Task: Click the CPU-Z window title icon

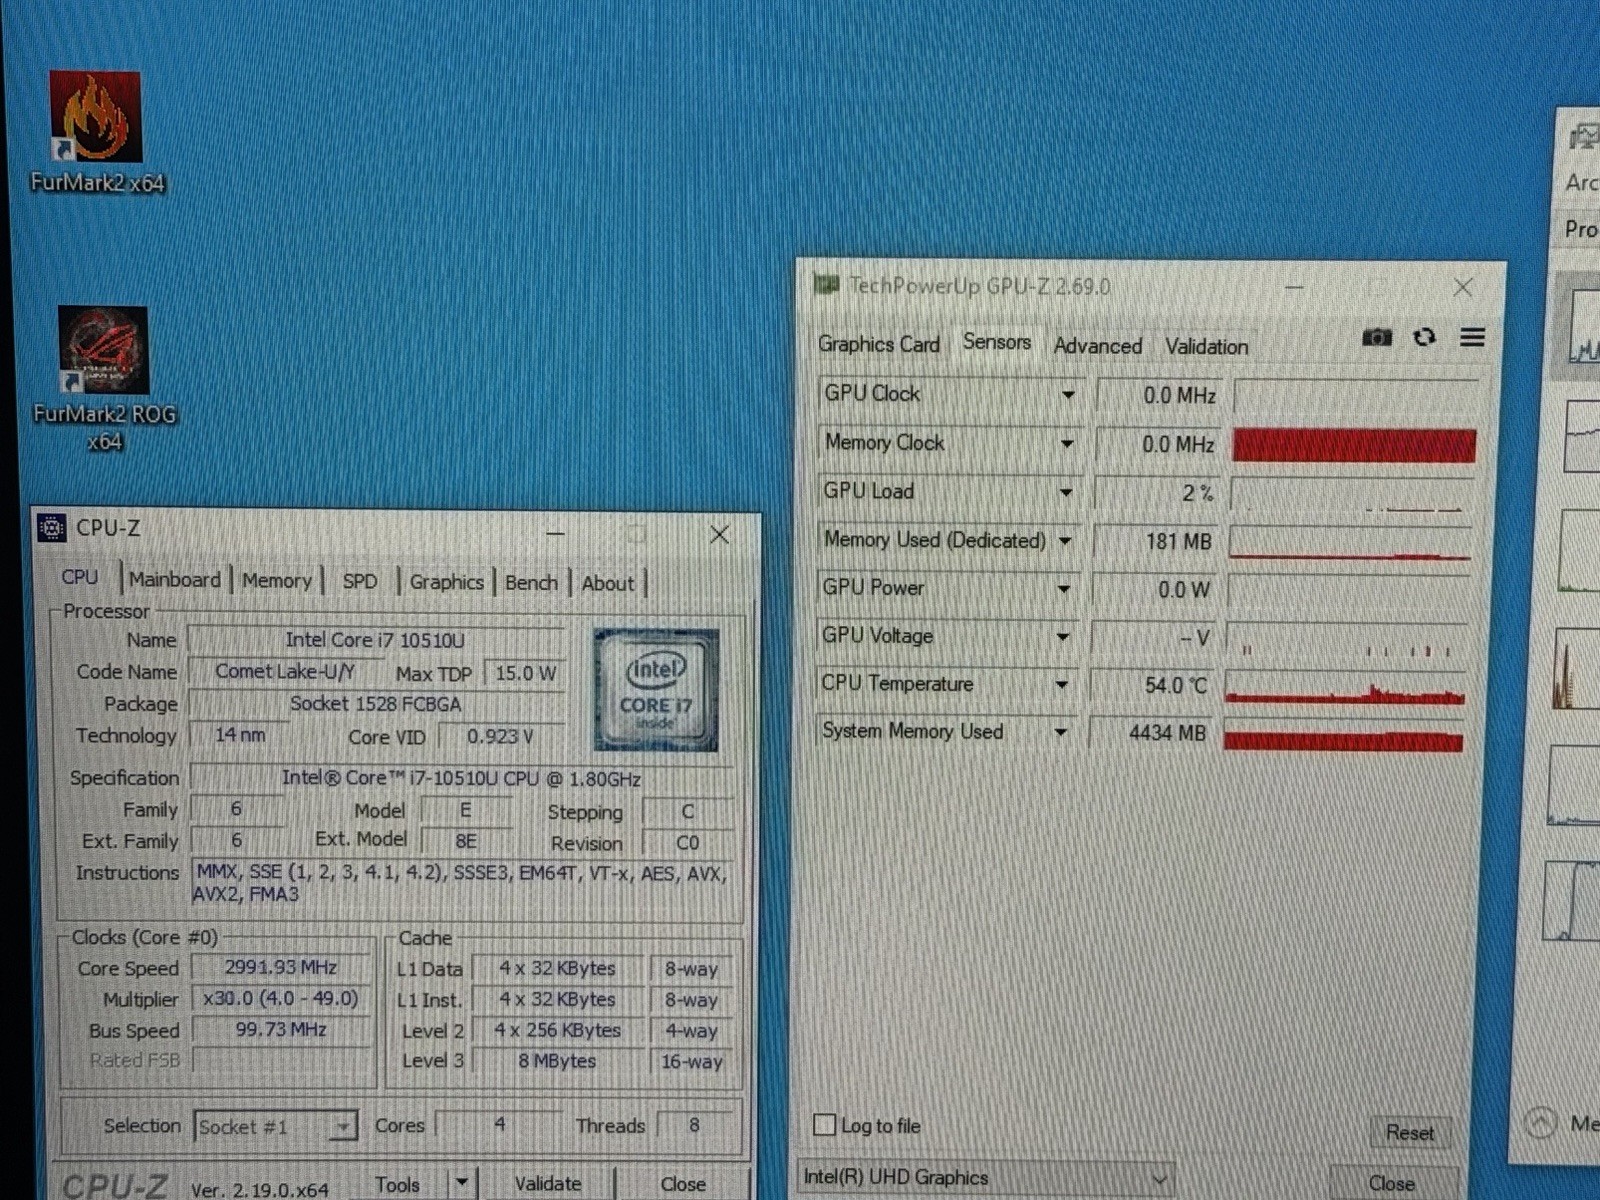Action: 52,528
